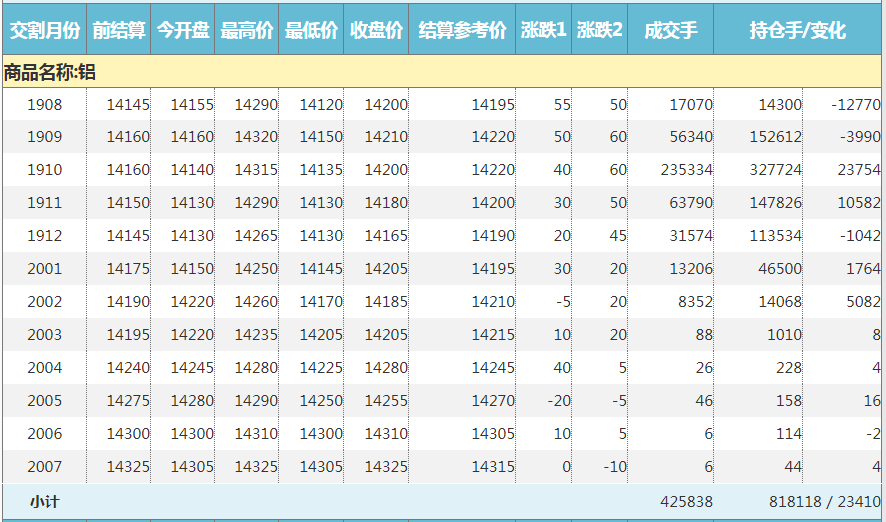Select the 1908 delivery month cell

pos(44,104)
